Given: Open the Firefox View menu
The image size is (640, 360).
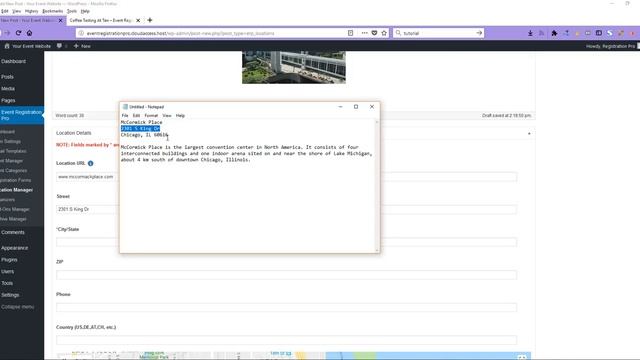Looking at the screenshot, I should [x=17, y=11].
